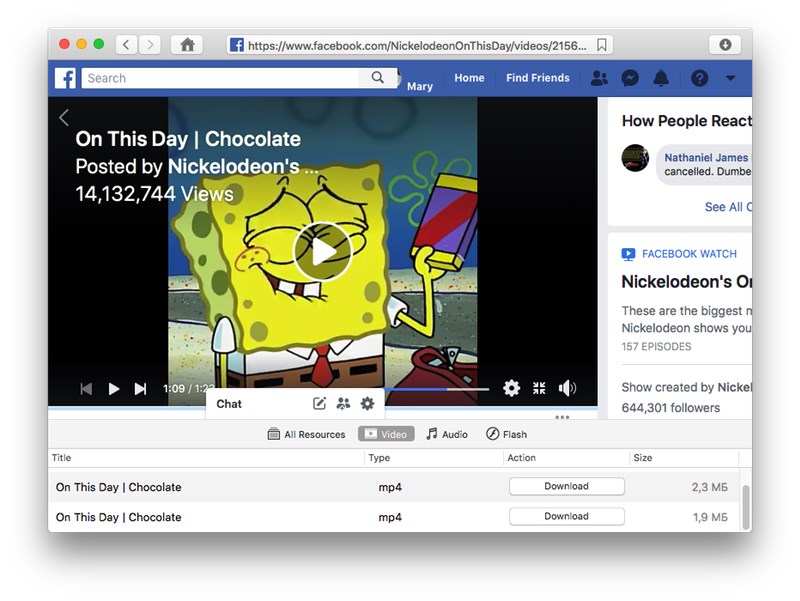Close the video with the back chevron
Image resolution: width=800 pixels, height=601 pixels.
64,118
